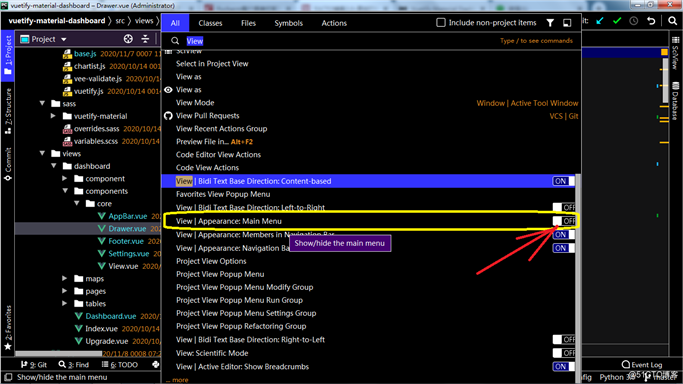Toggle Bidi Text Base Direction: Left-to-Right switch

point(563,207)
